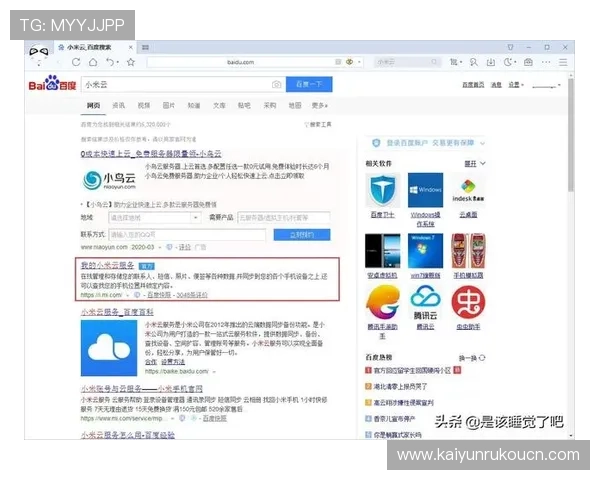The width and height of the screenshot is (600, 480).
Task: Click the camera image-search icon
Action: 276,84
